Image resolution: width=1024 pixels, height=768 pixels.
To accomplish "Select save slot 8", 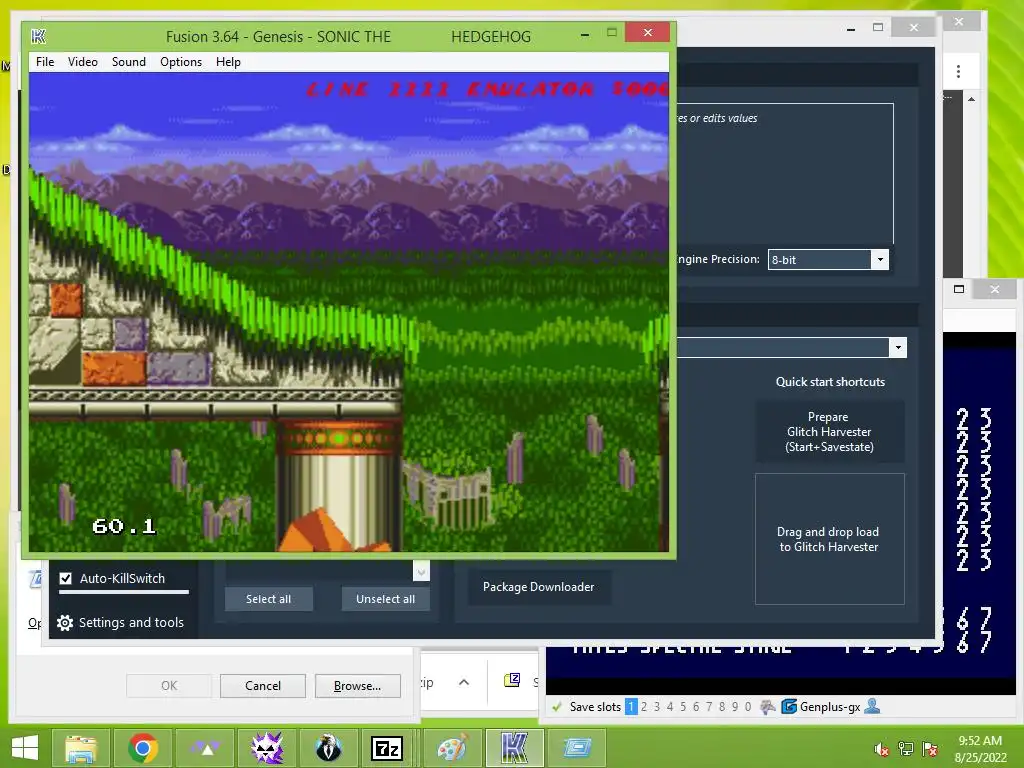I will click(x=722, y=707).
